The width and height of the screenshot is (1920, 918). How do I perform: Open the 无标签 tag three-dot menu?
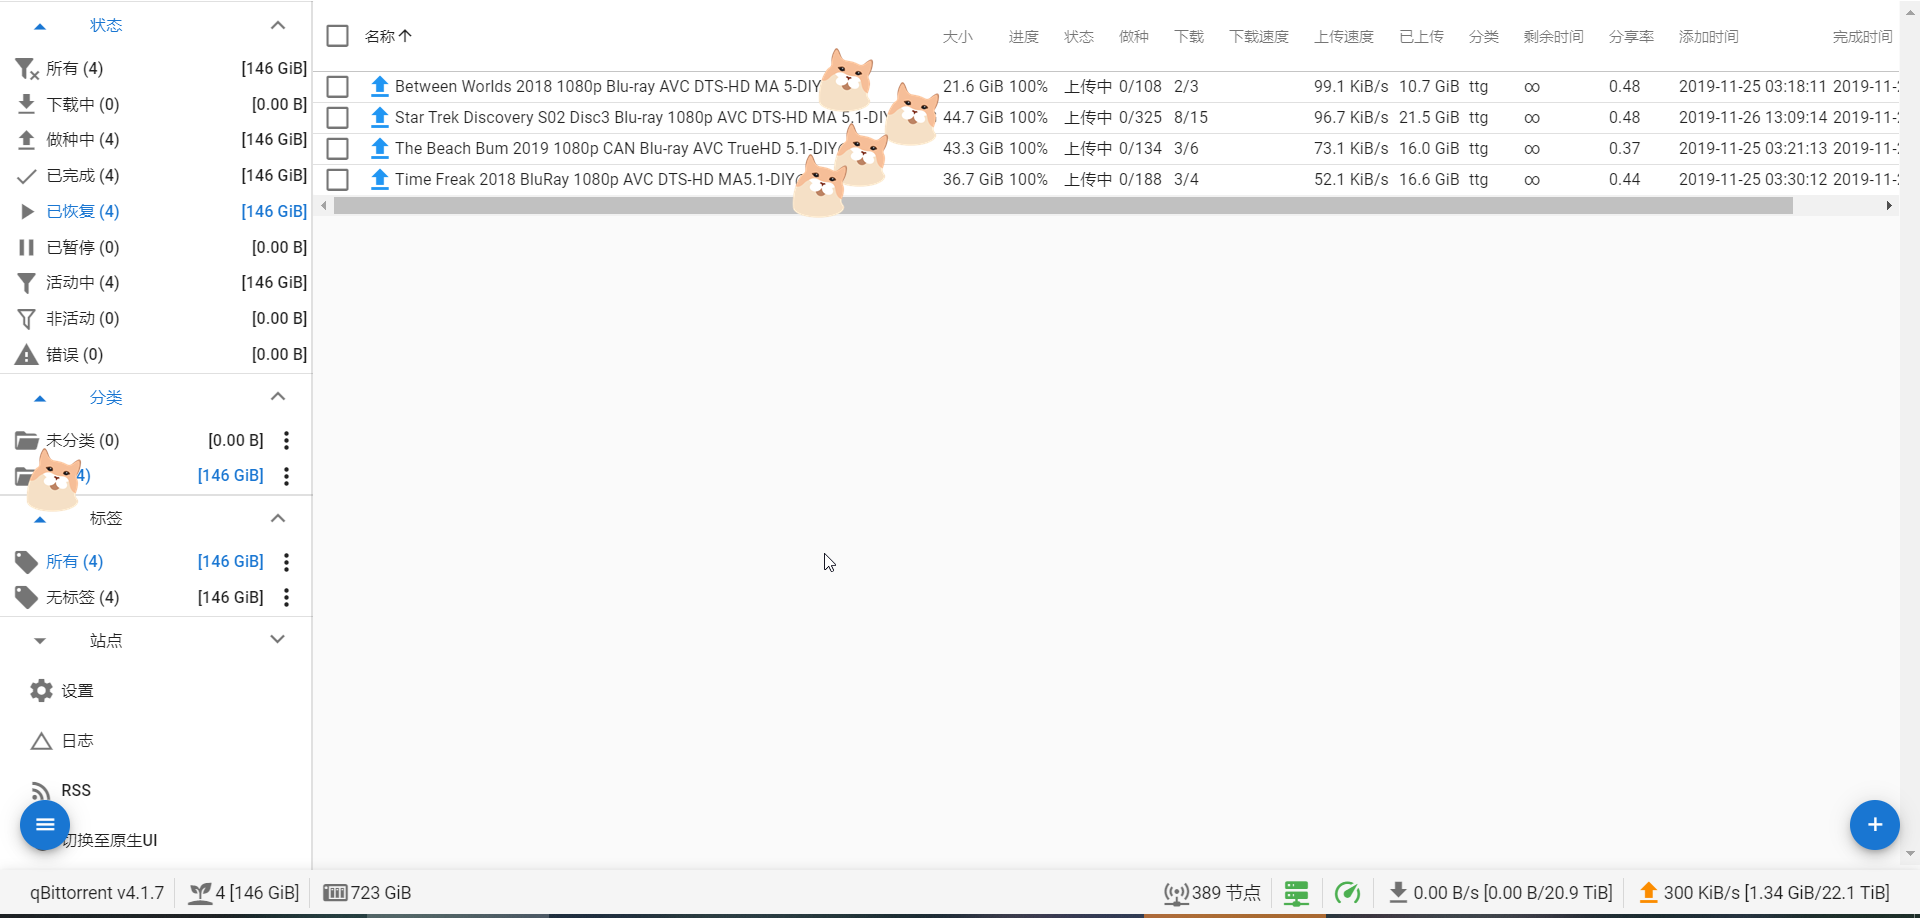coord(287,598)
